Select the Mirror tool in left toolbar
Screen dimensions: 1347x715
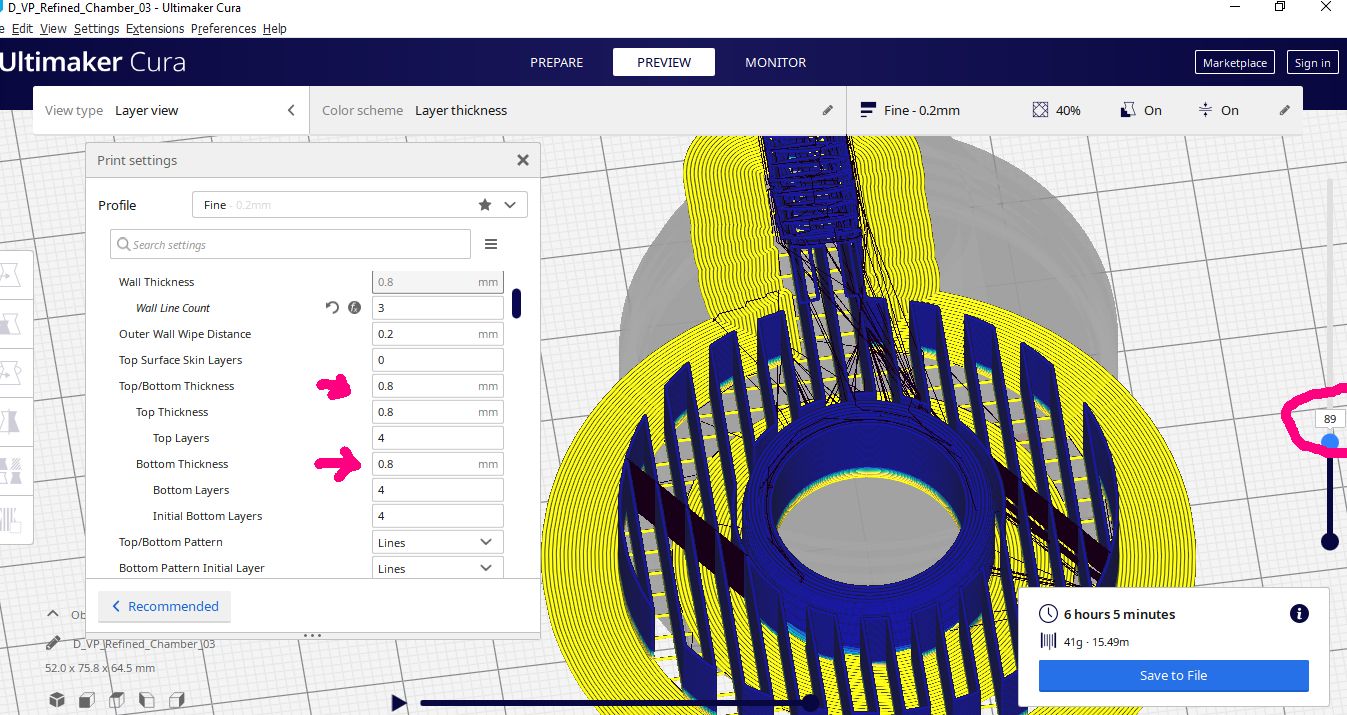coord(12,420)
